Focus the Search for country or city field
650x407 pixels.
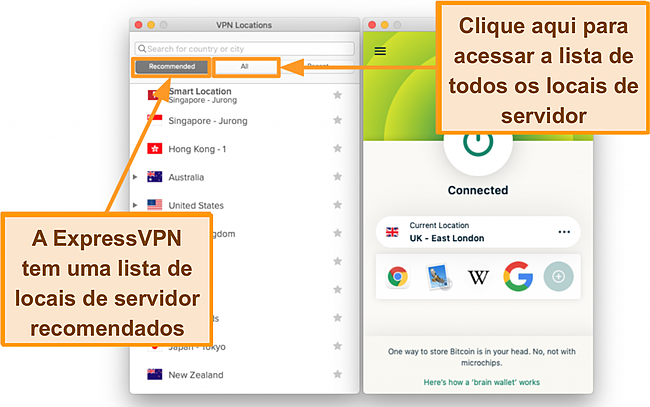pos(245,48)
